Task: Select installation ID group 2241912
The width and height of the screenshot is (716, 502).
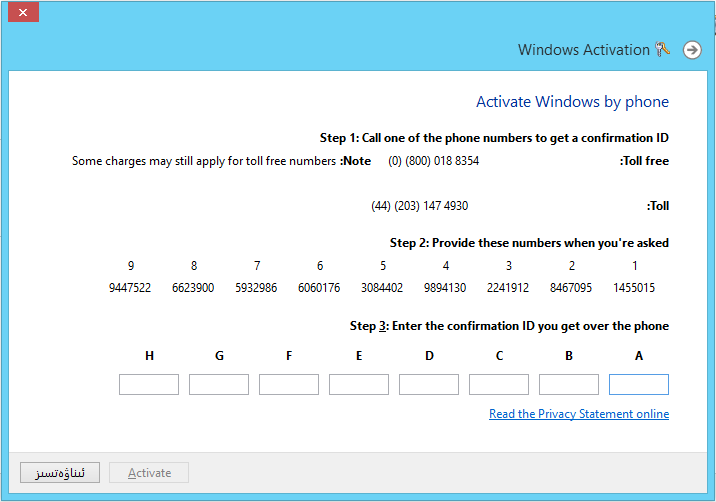Action: 508,288
